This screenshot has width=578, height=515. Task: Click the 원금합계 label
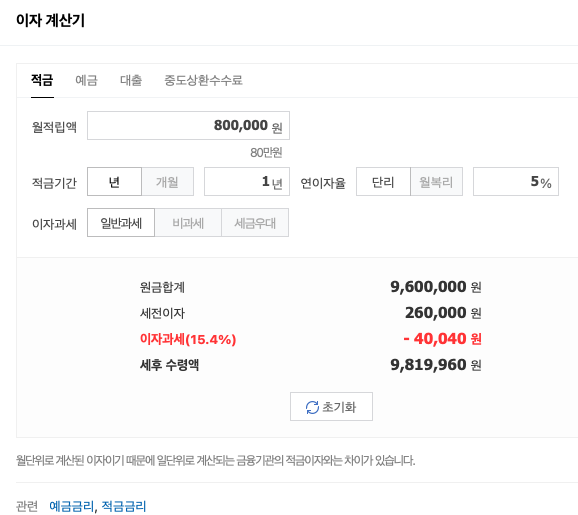tap(162, 287)
